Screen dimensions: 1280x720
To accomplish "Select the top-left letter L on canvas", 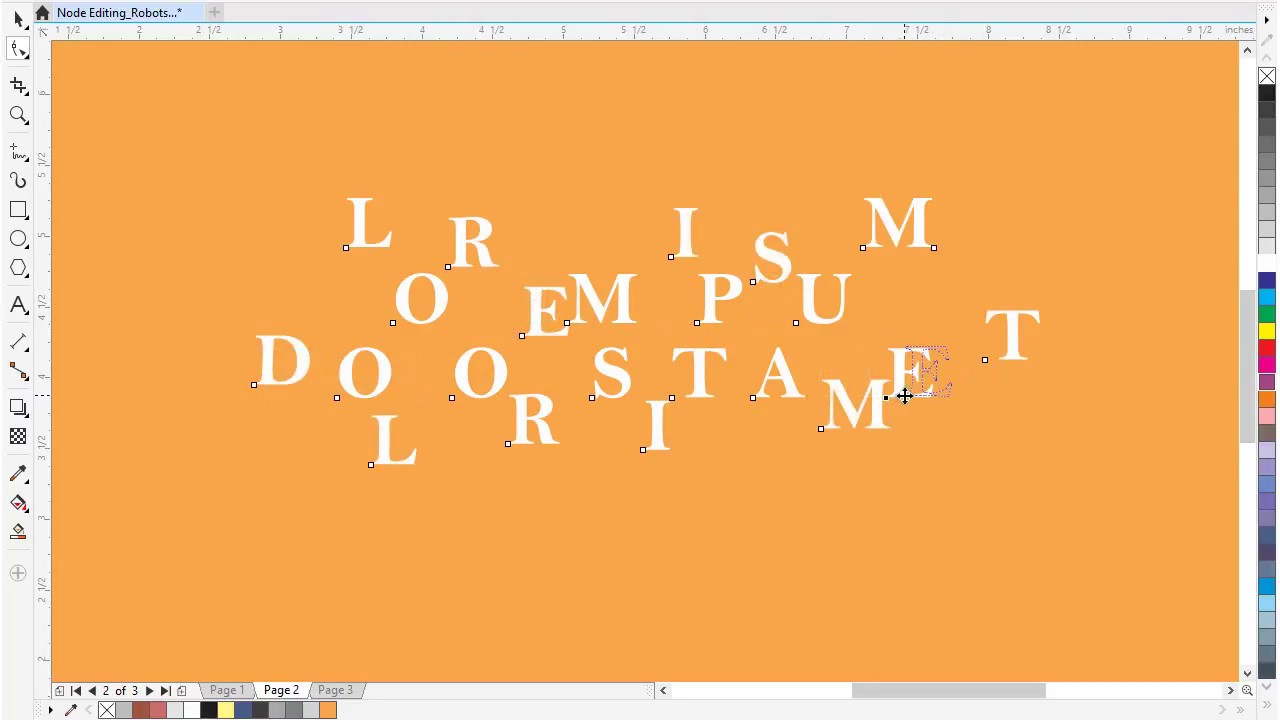I will pos(369,223).
